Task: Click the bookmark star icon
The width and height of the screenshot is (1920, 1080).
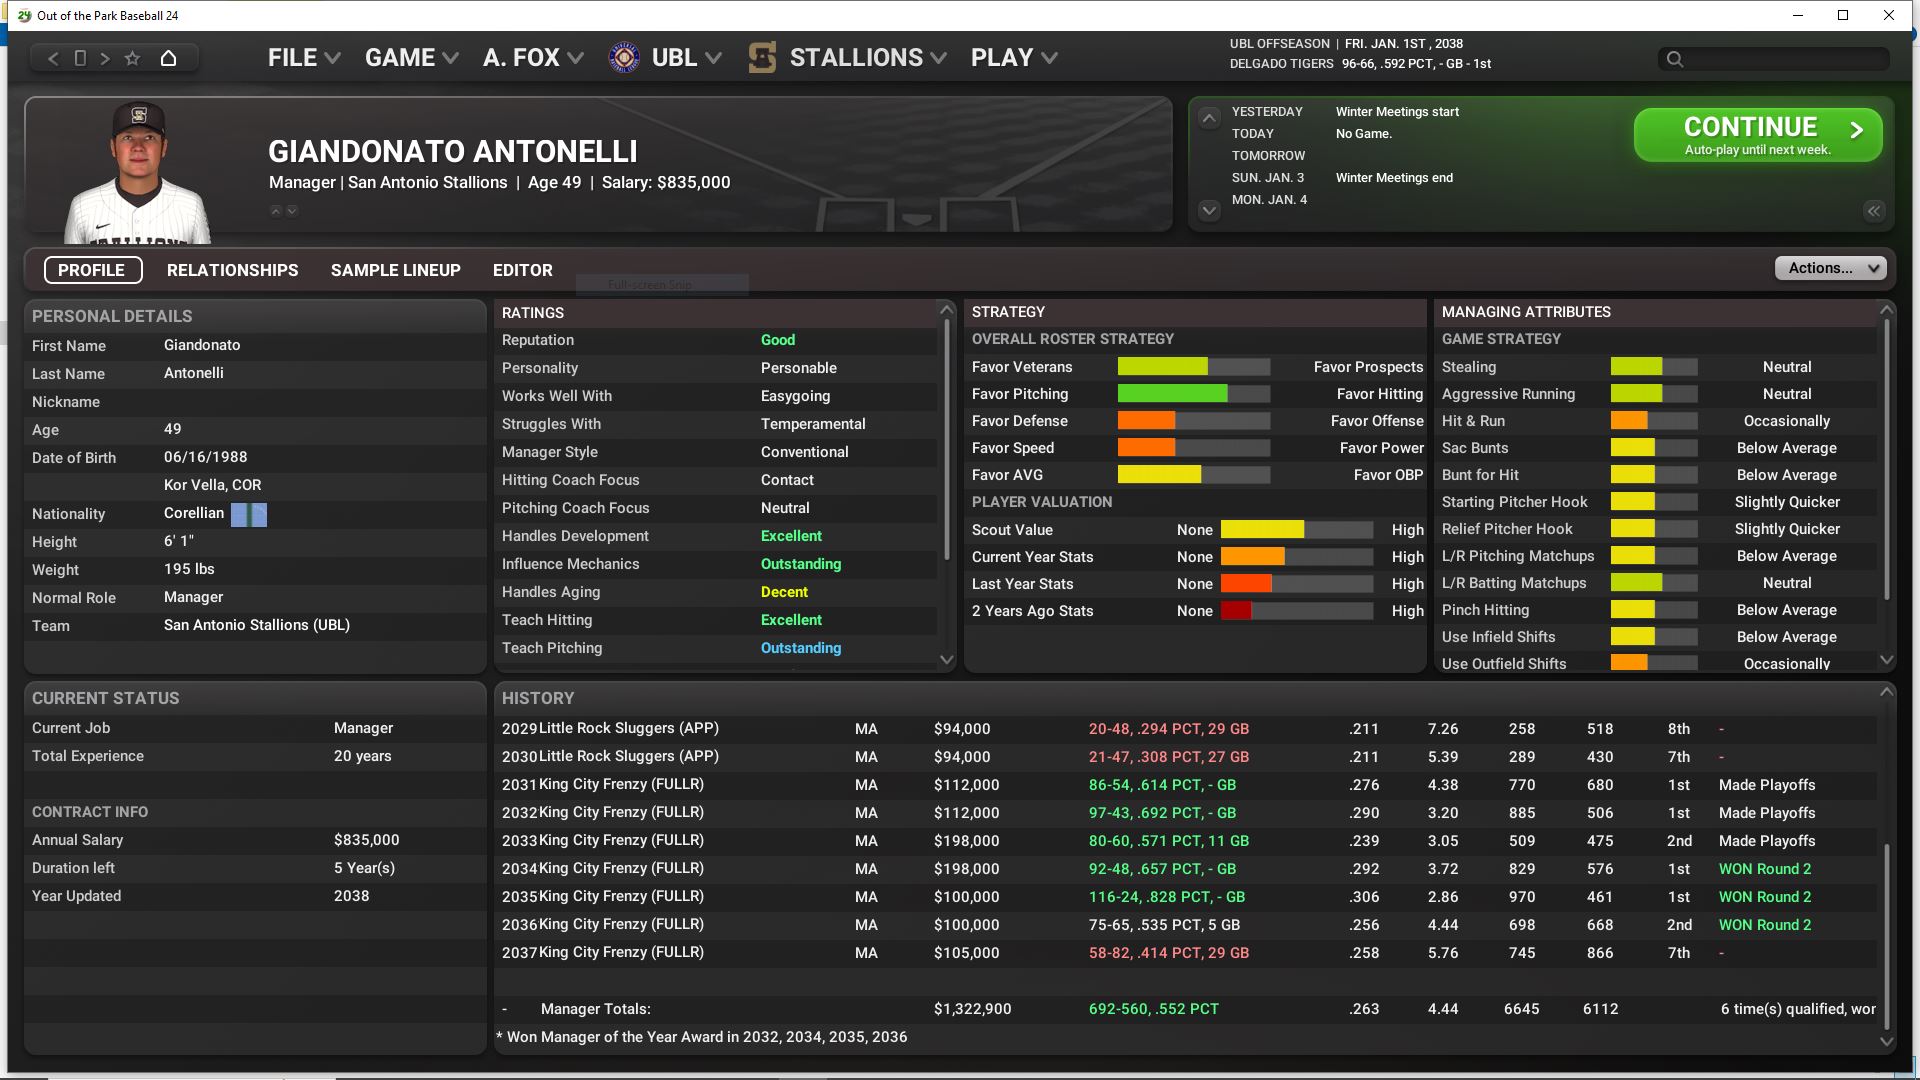Action: pyautogui.click(x=132, y=58)
